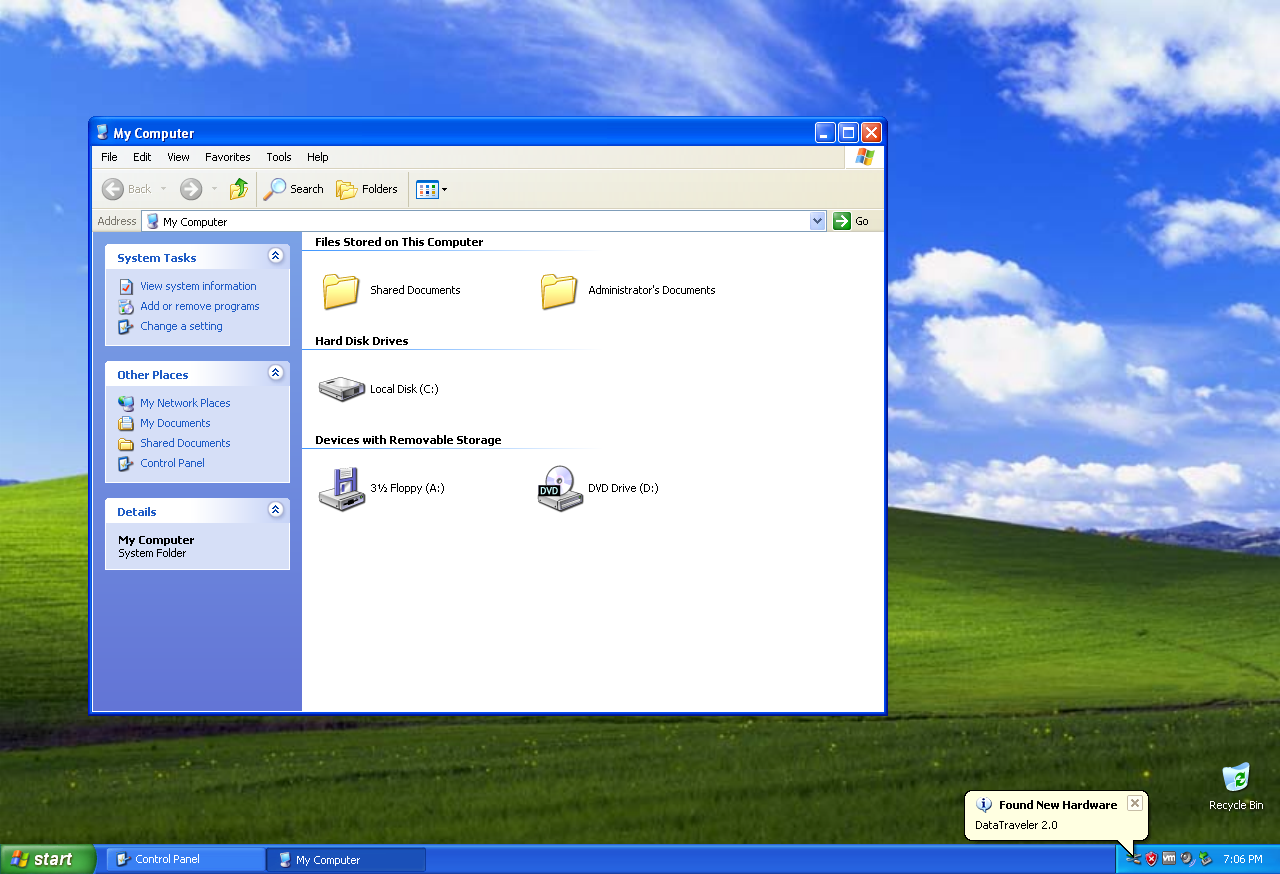The image size is (1280, 874).
Task: Expand the Address bar dropdown
Action: click(818, 221)
